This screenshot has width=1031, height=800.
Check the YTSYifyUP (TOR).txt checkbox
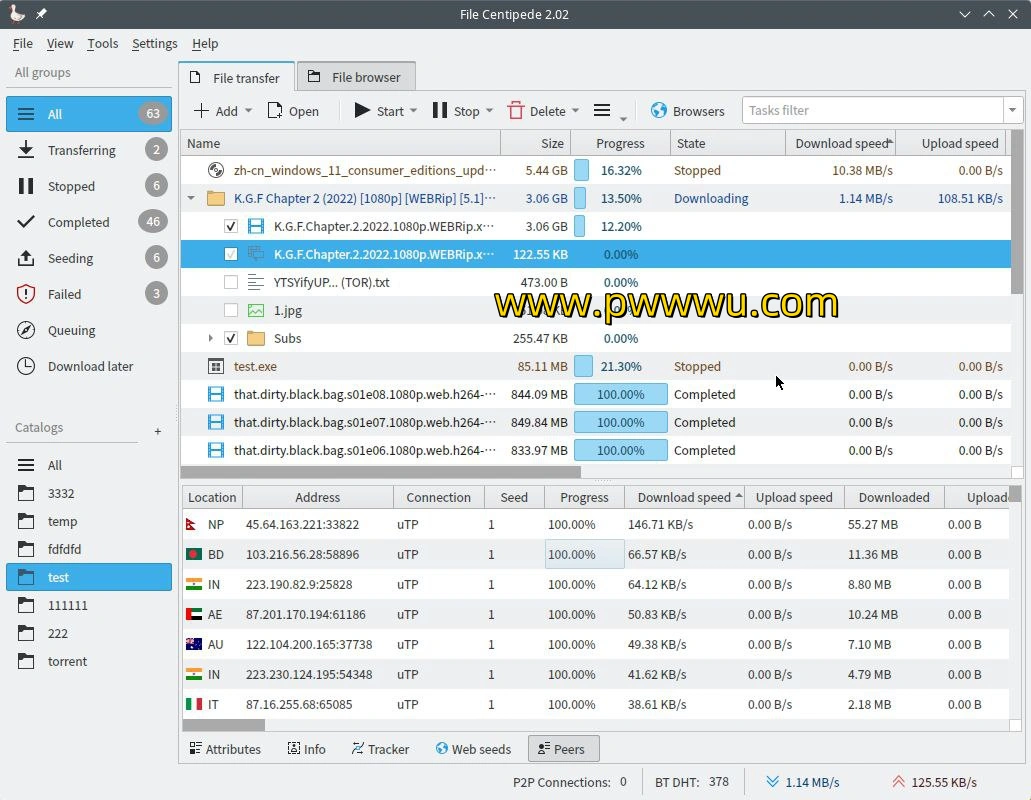pos(231,283)
